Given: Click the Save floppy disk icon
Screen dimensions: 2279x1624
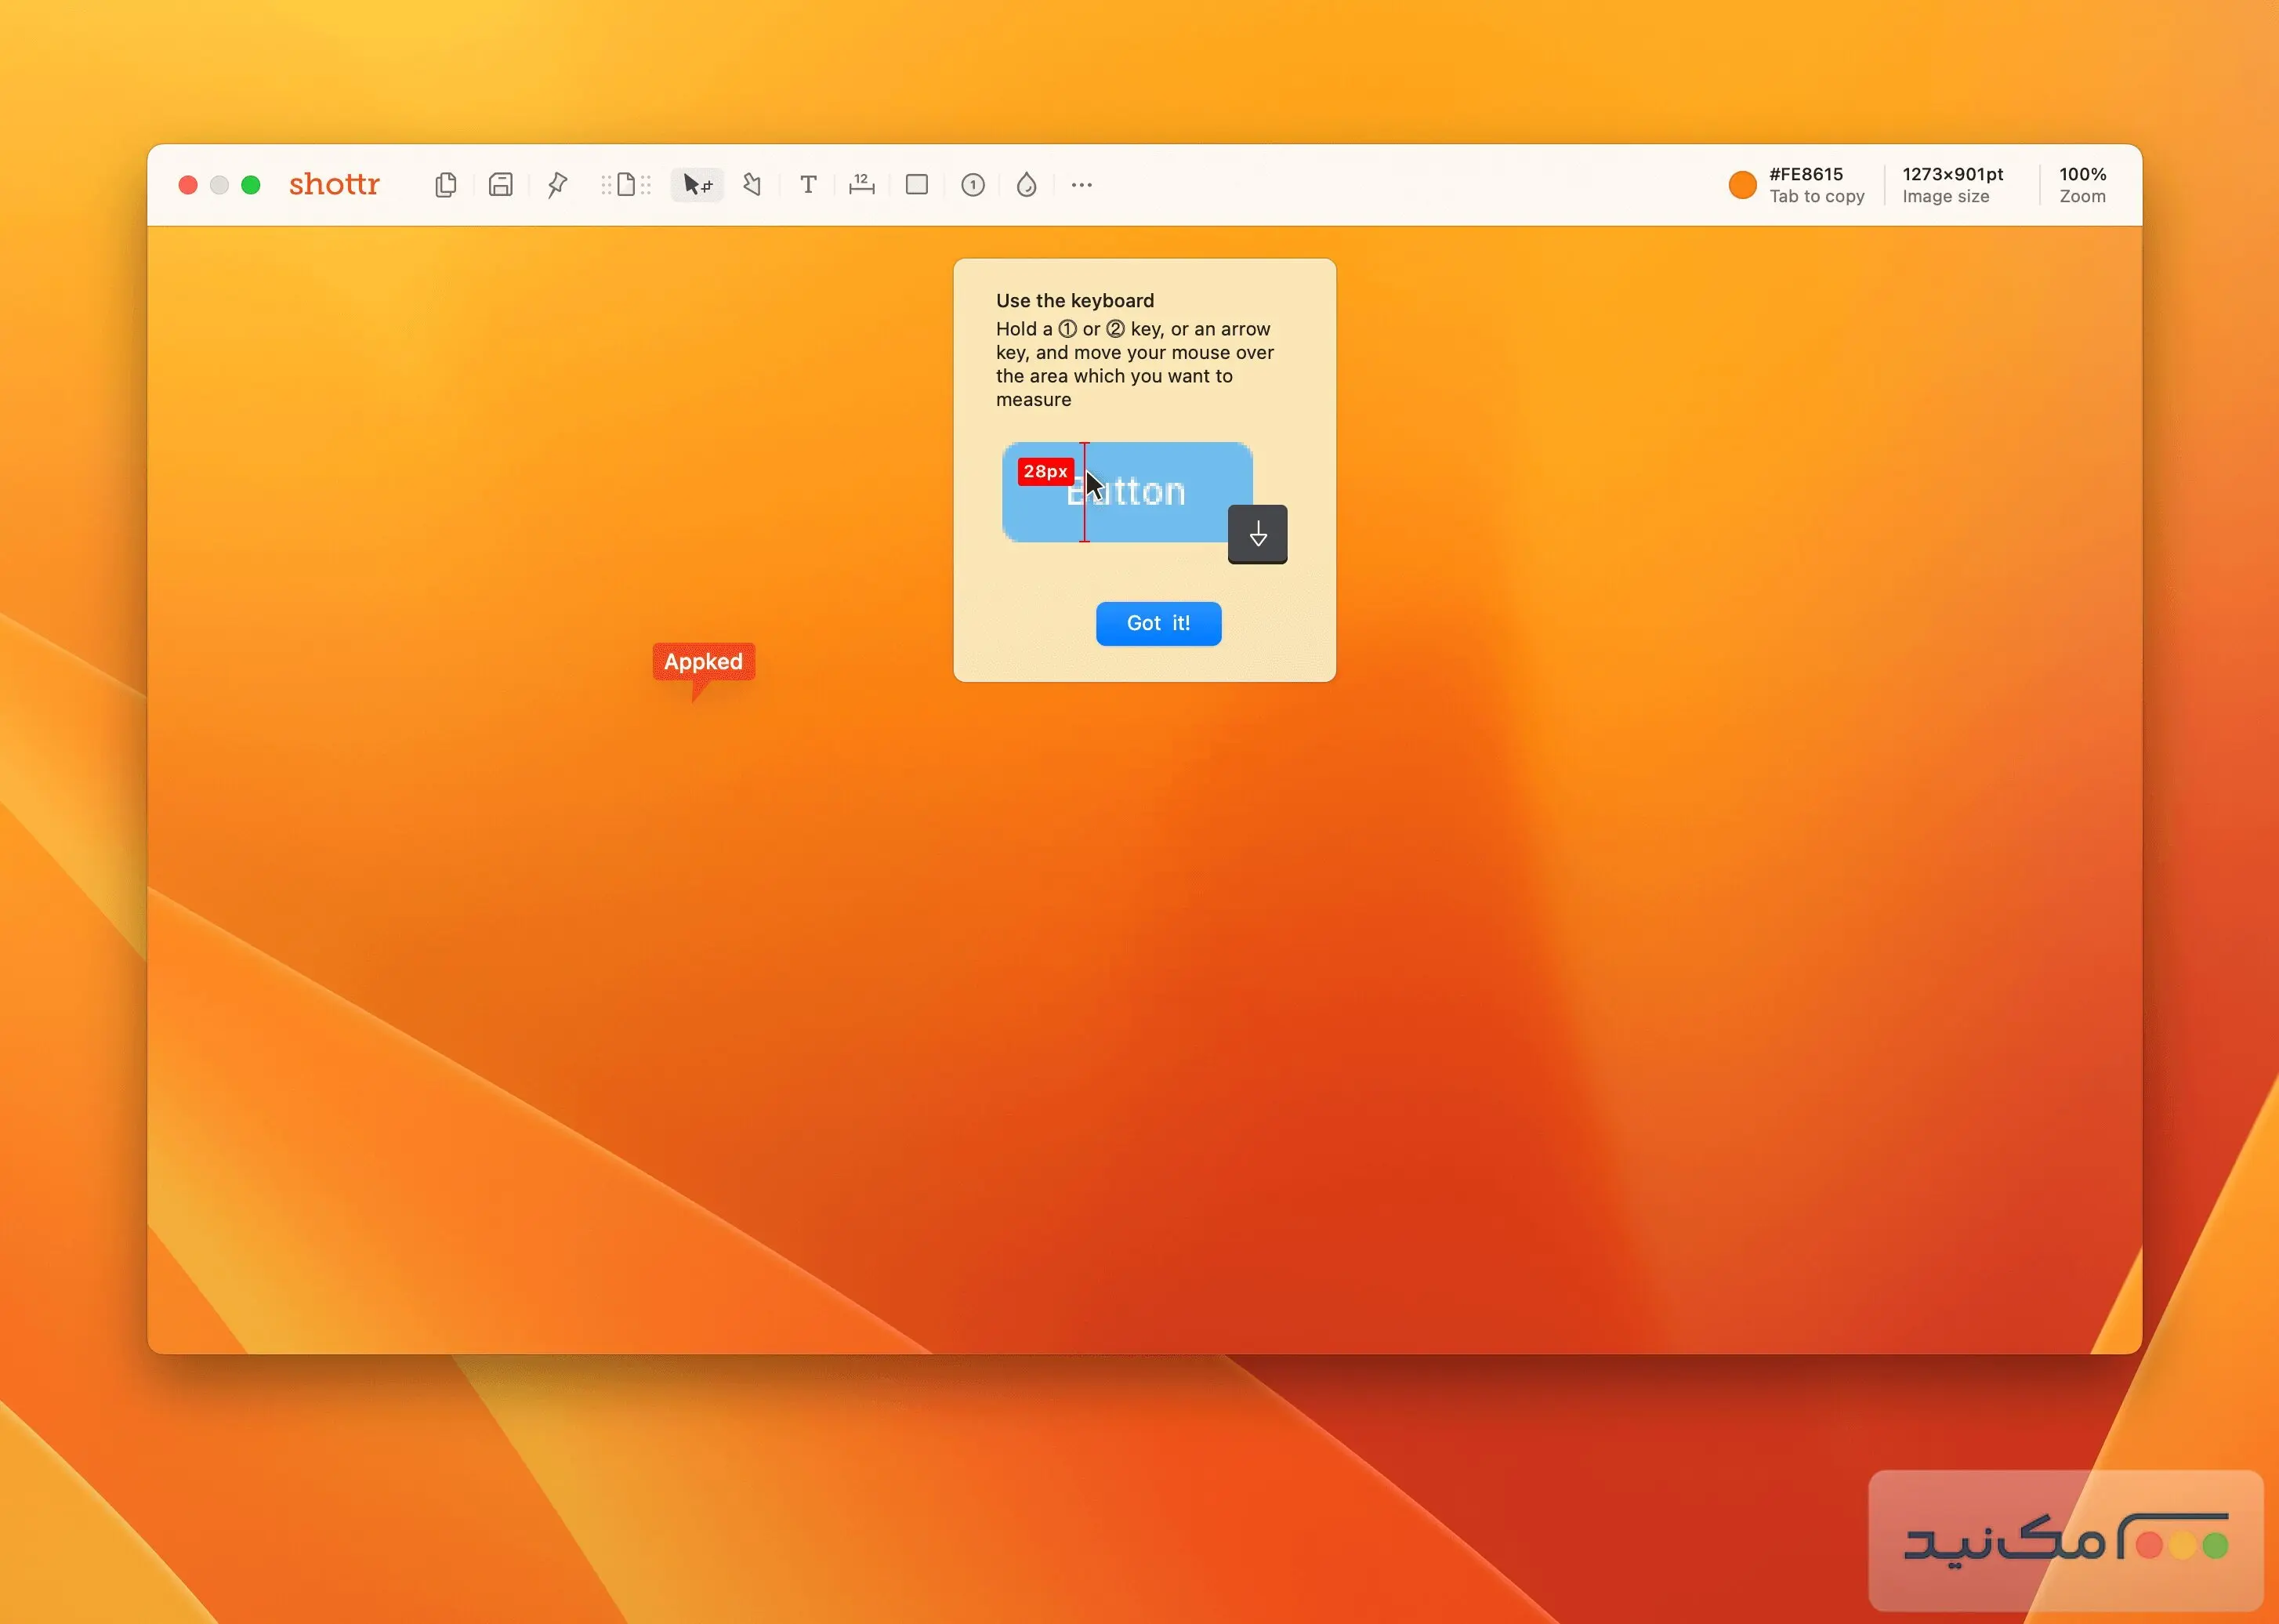Looking at the screenshot, I should pyautogui.click(x=501, y=185).
